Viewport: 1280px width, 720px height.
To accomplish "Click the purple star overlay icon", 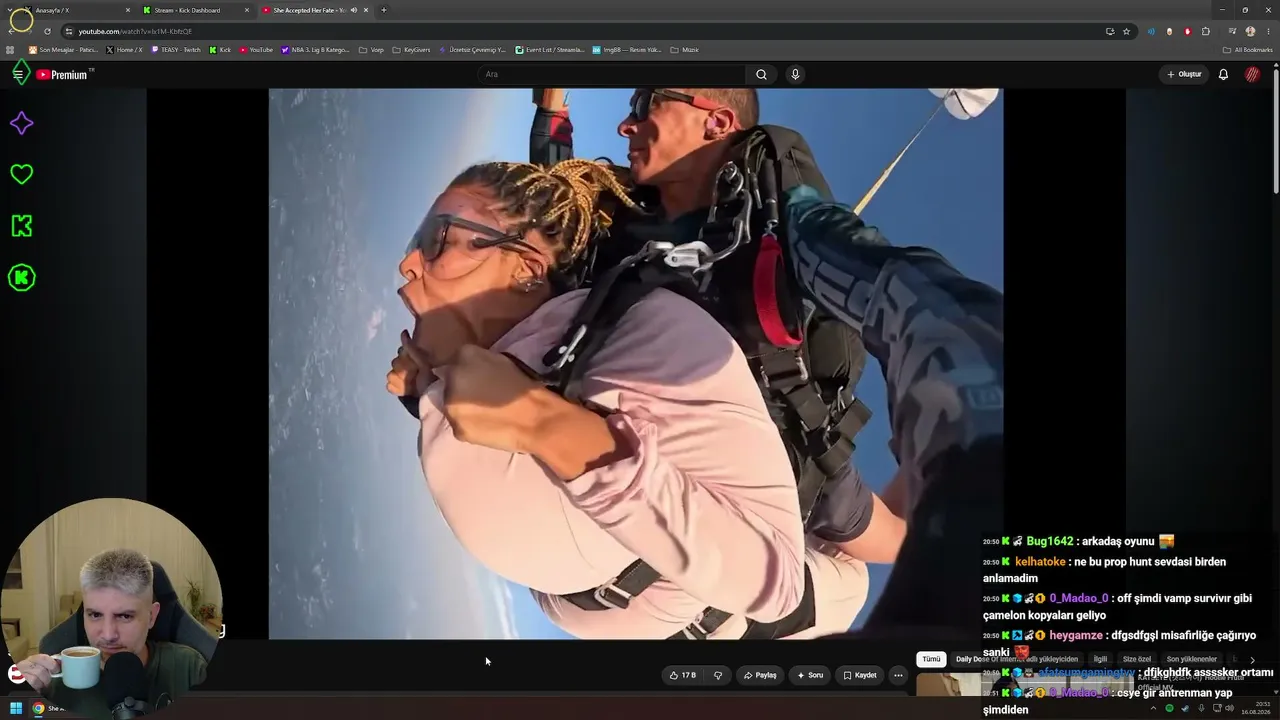I will (x=21, y=123).
